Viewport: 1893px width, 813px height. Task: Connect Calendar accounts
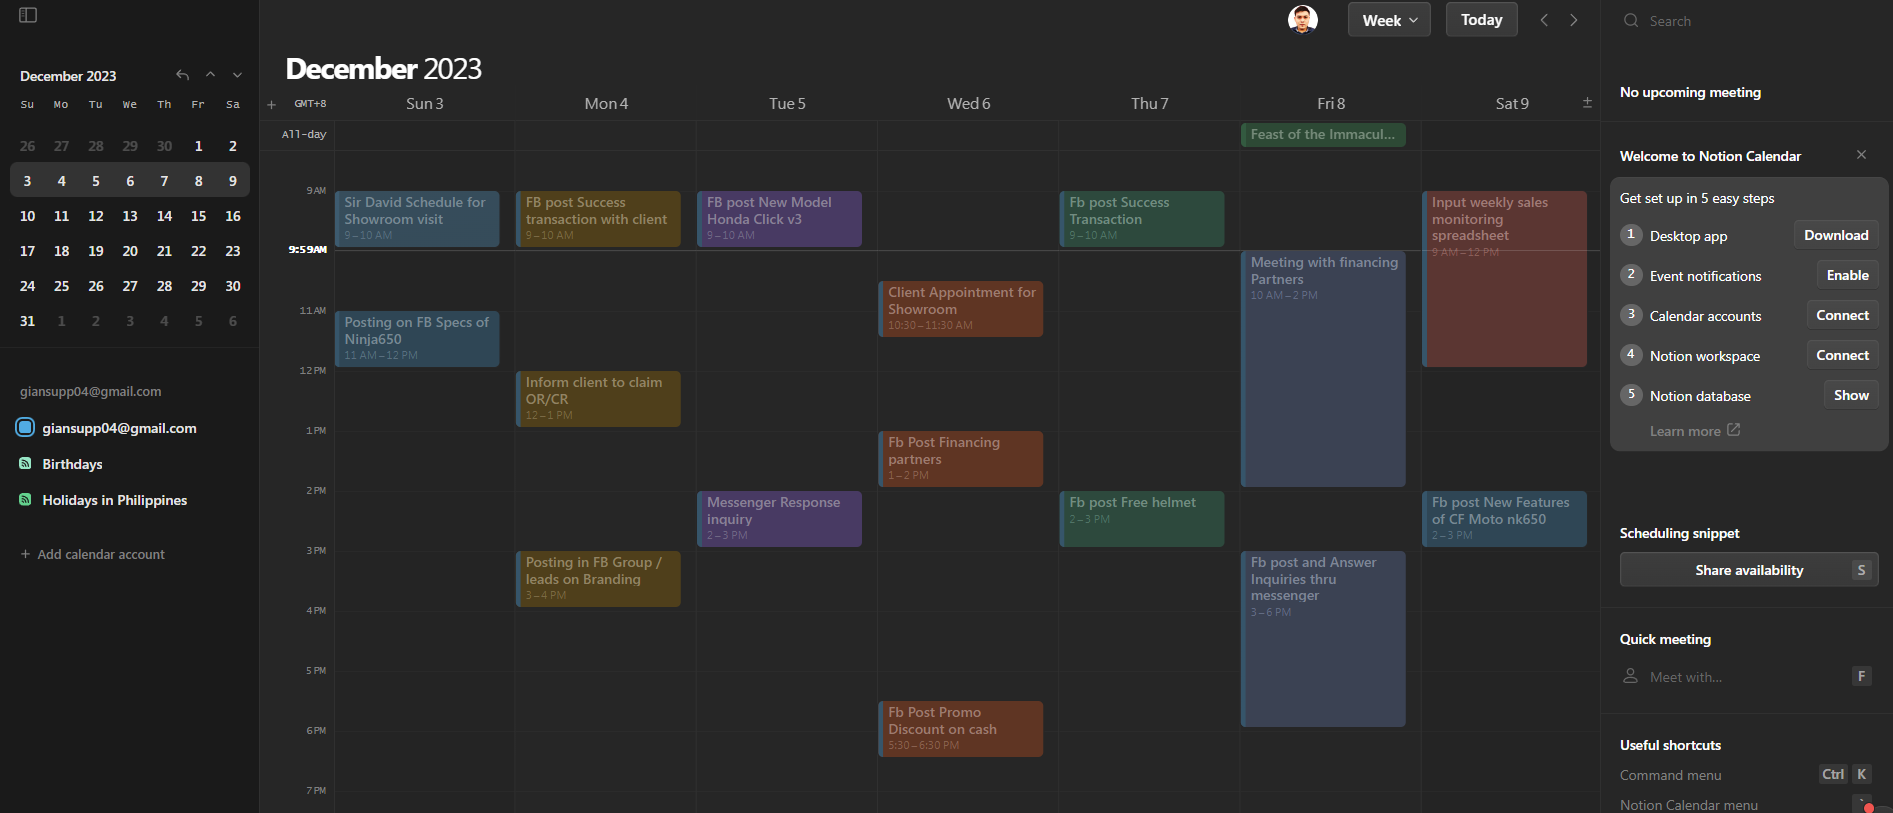(x=1842, y=315)
